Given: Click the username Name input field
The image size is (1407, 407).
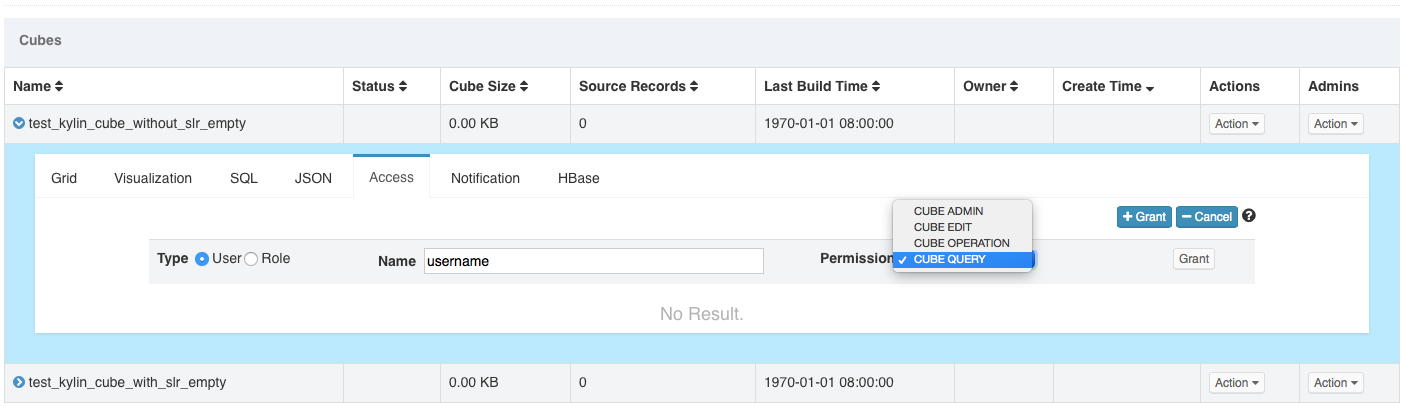Looking at the screenshot, I should click(593, 261).
